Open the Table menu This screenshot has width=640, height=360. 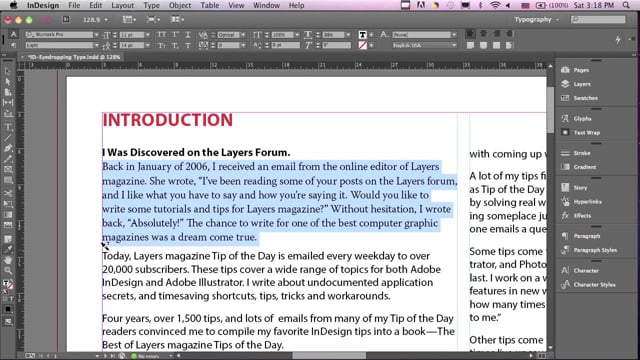click(210, 5)
